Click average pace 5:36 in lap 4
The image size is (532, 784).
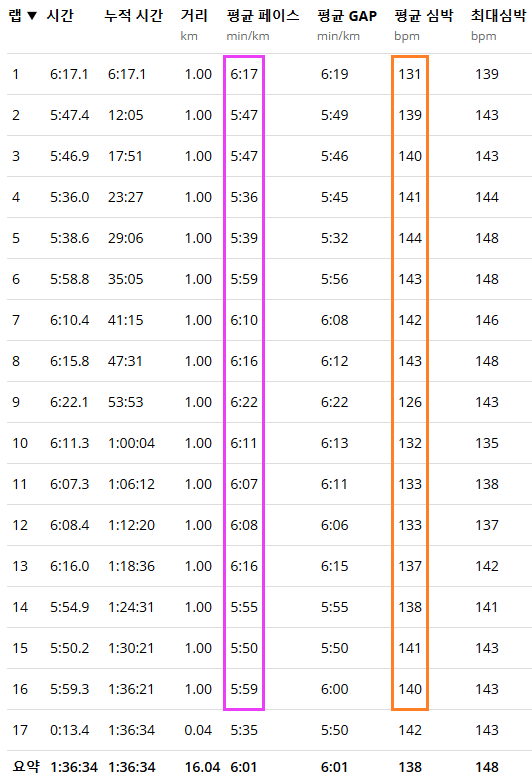point(244,197)
